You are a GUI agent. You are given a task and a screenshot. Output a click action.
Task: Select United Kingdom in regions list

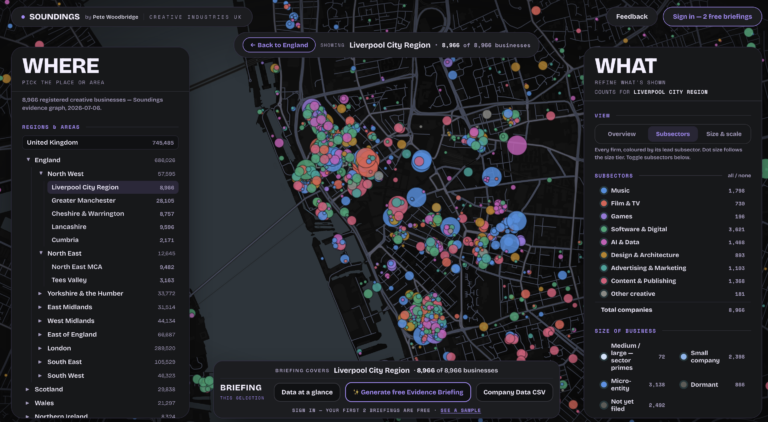pos(100,142)
